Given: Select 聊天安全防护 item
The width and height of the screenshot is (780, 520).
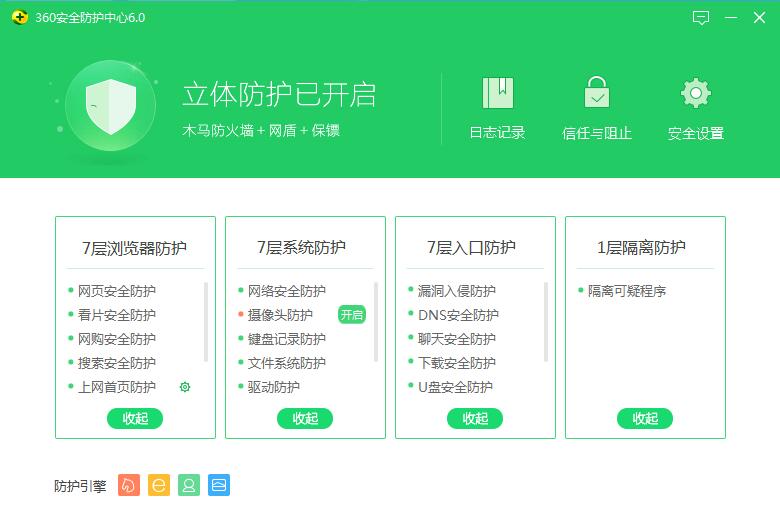Looking at the screenshot, I should (x=457, y=339).
